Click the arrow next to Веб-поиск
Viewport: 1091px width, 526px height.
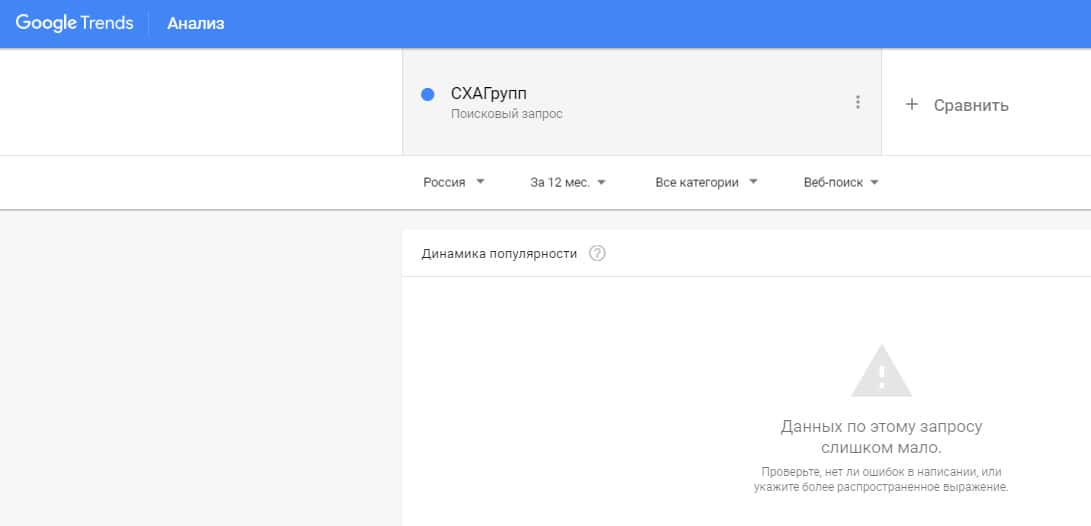pos(874,182)
